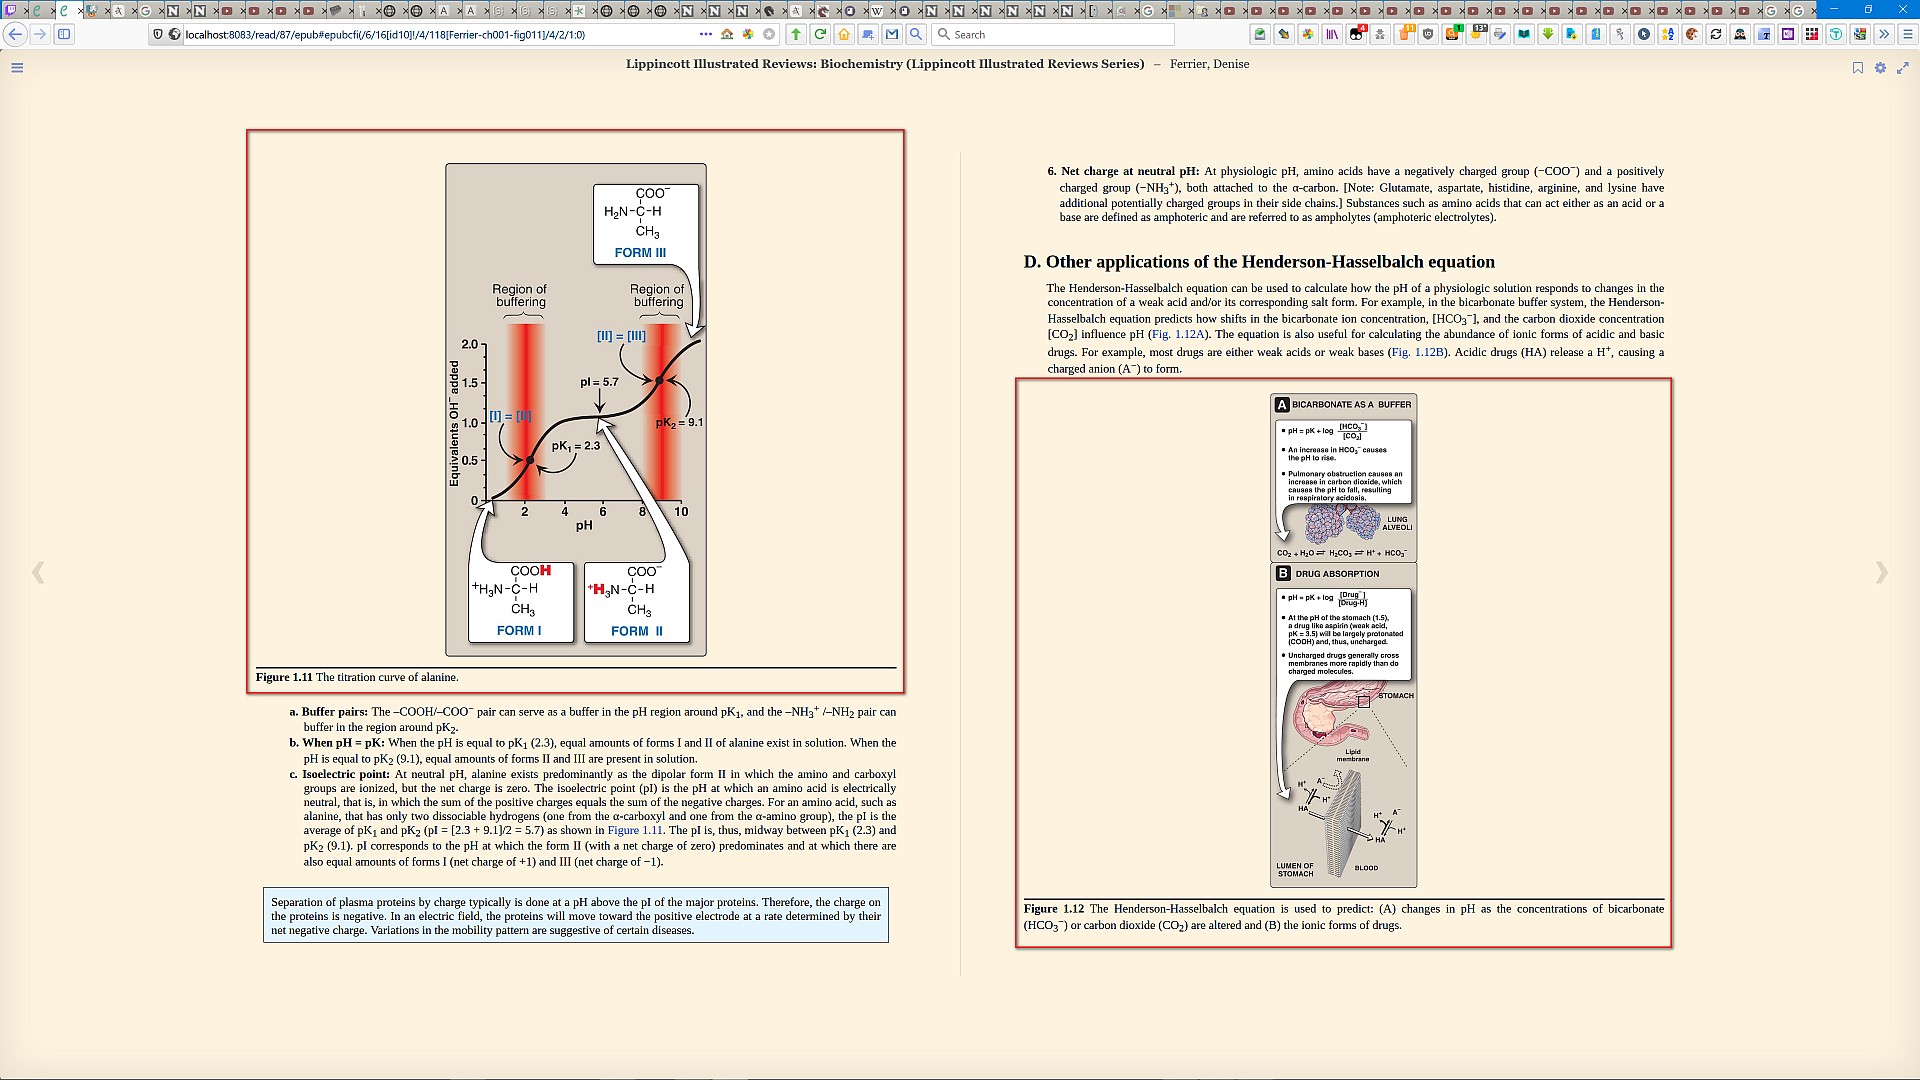Click the browser back button

(15, 34)
